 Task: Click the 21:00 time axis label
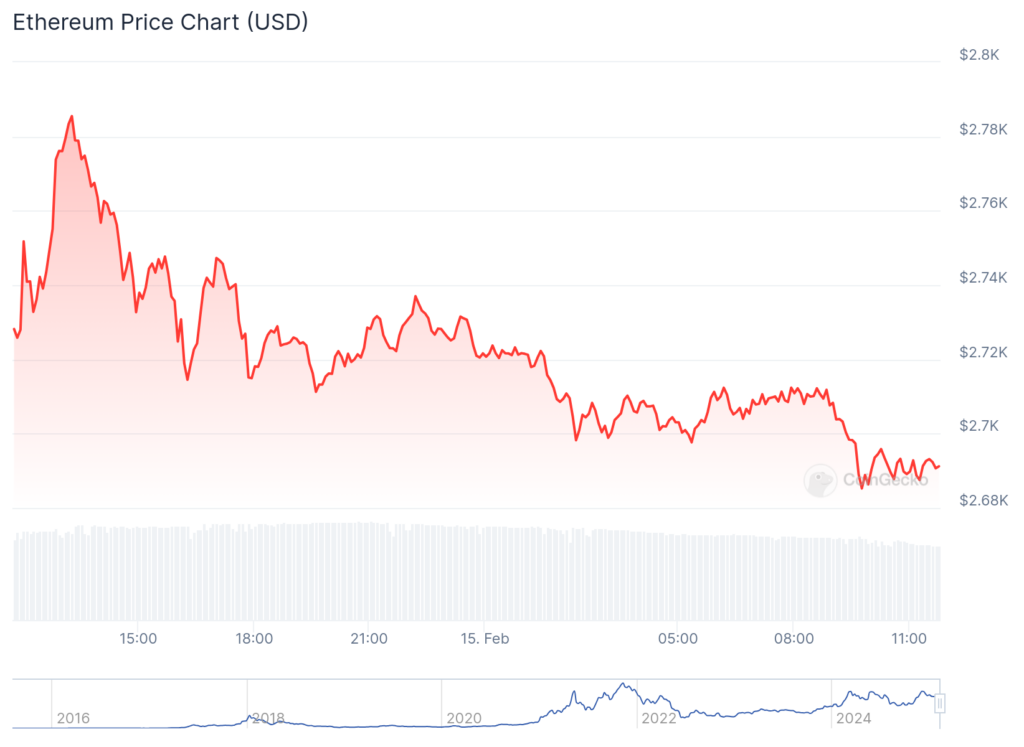369,638
